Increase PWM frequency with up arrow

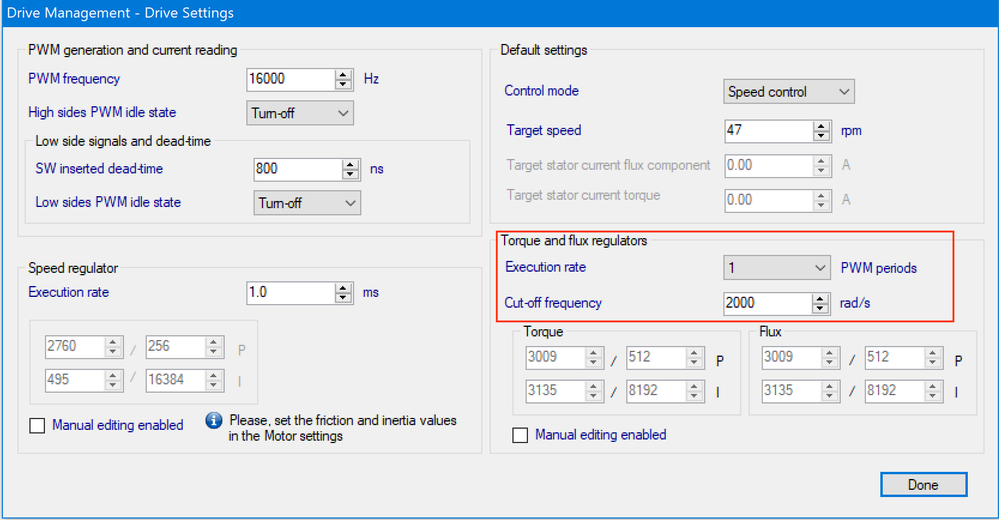click(343, 74)
